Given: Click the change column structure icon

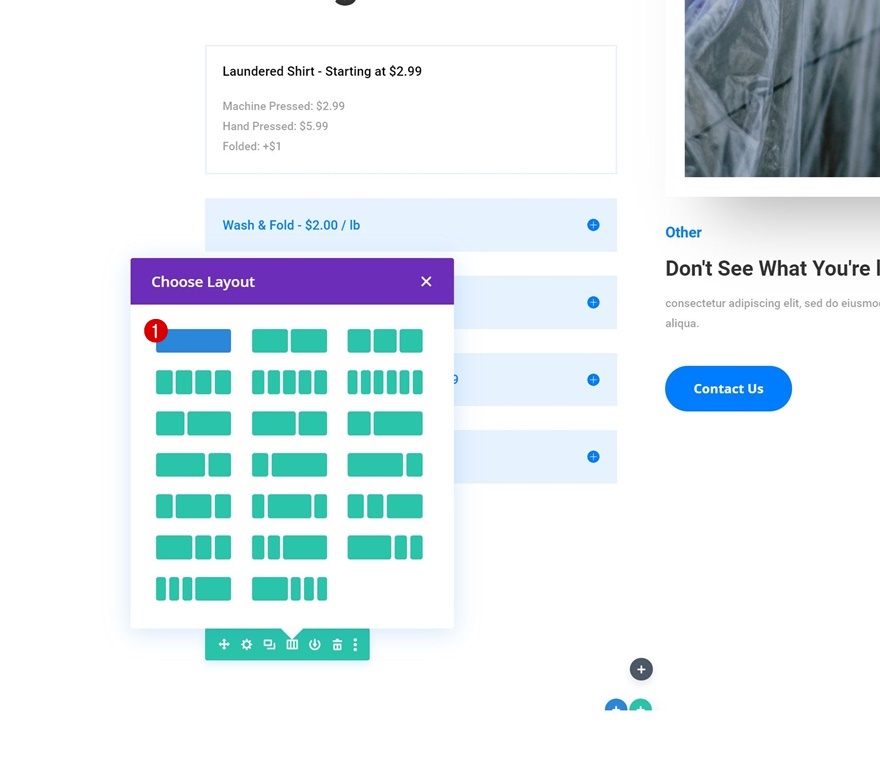Looking at the screenshot, I should [x=292, y=645].
